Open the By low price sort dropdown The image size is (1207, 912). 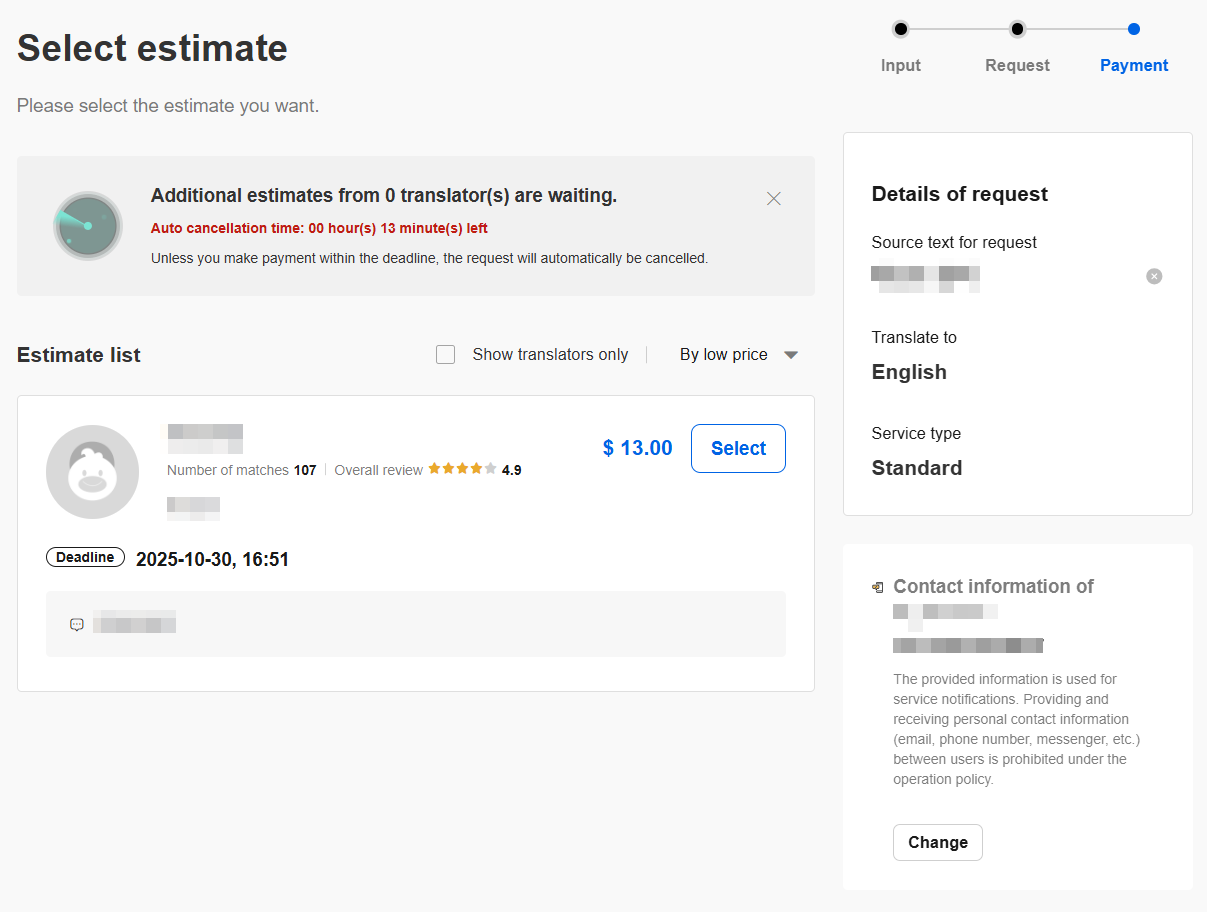coord(739,354)
